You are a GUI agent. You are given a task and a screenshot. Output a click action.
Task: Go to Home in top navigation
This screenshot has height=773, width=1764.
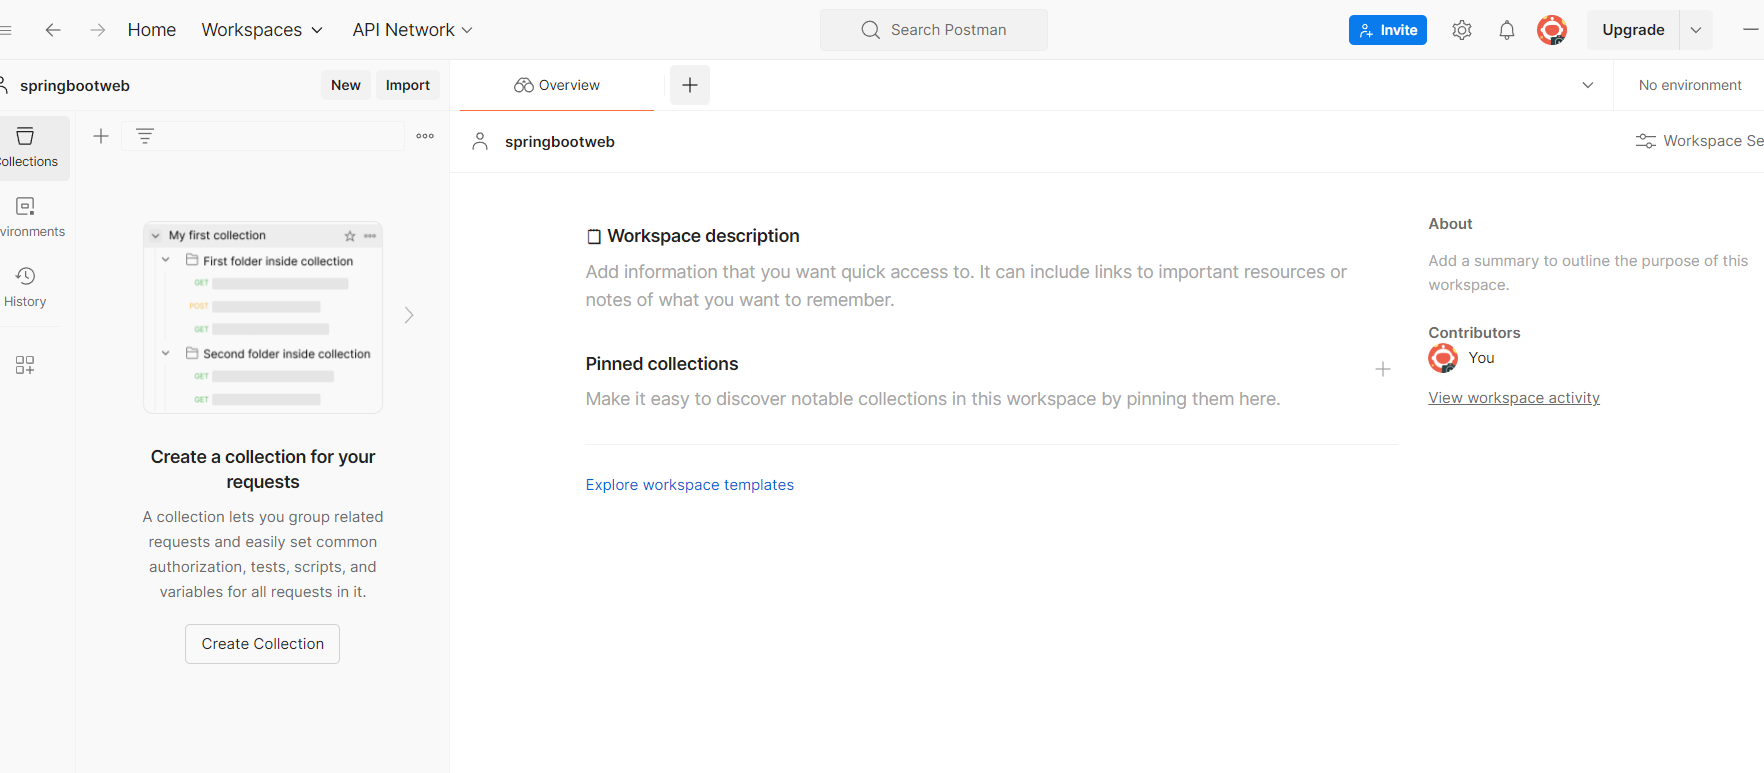click(152, 30)
